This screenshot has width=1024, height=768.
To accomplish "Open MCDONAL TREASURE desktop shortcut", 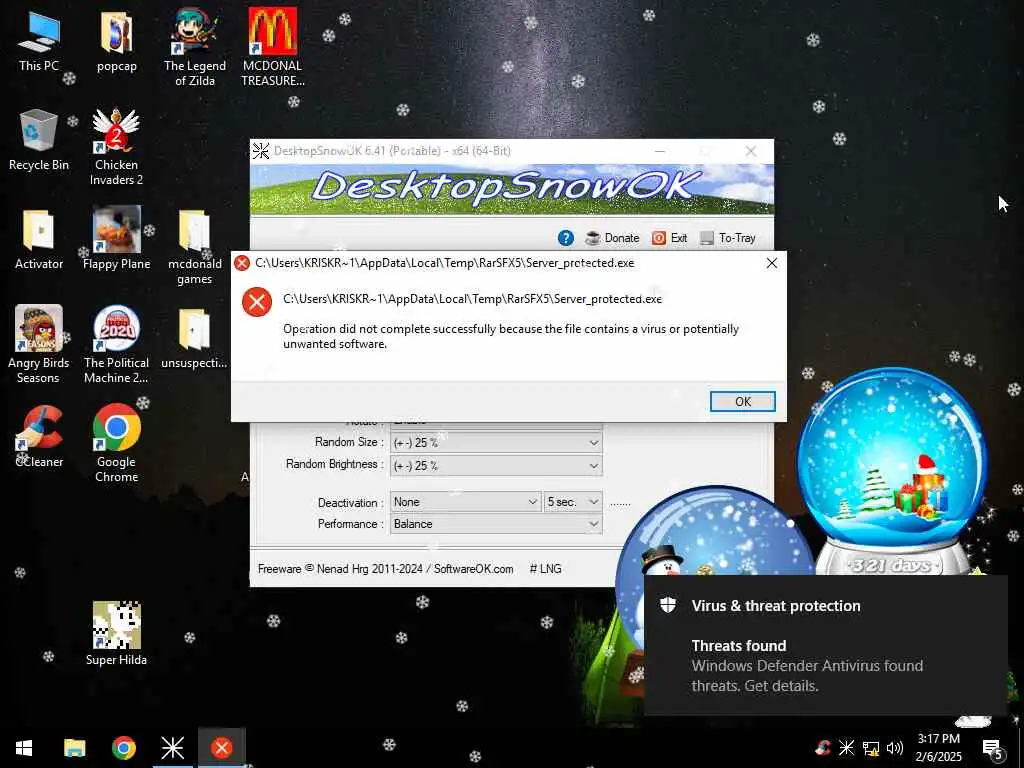I will click(273, 47).
